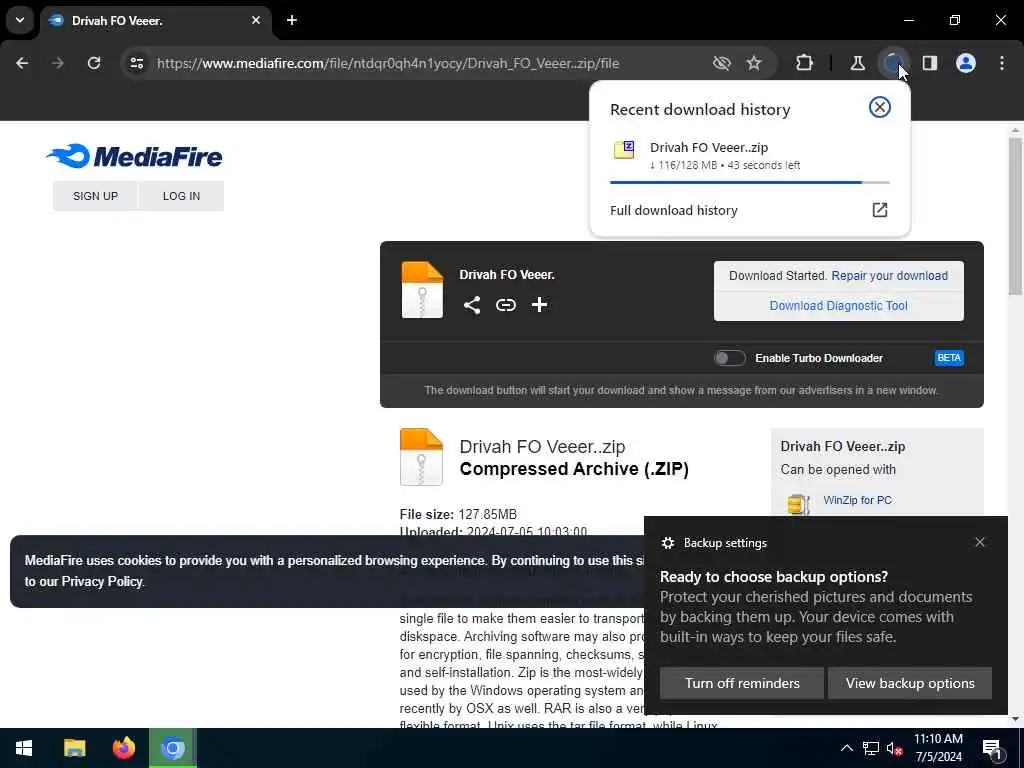Close the Drivah FO Veeer tab

coord(256,20)
